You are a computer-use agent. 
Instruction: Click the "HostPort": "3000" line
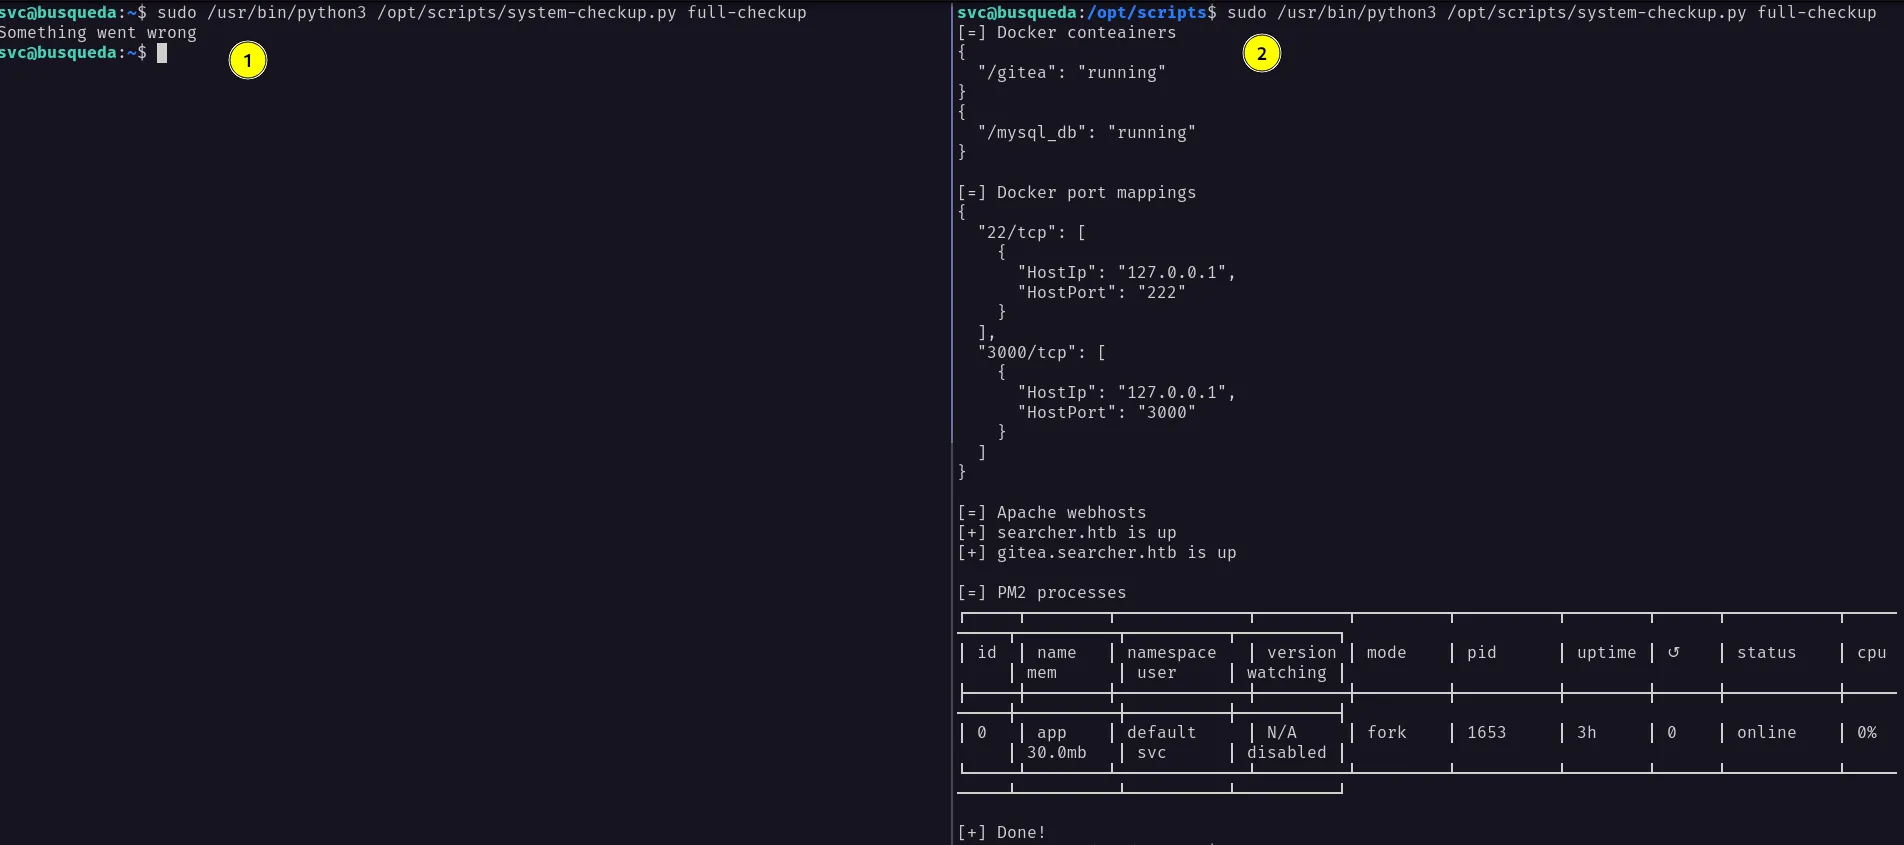(1106, 413)
